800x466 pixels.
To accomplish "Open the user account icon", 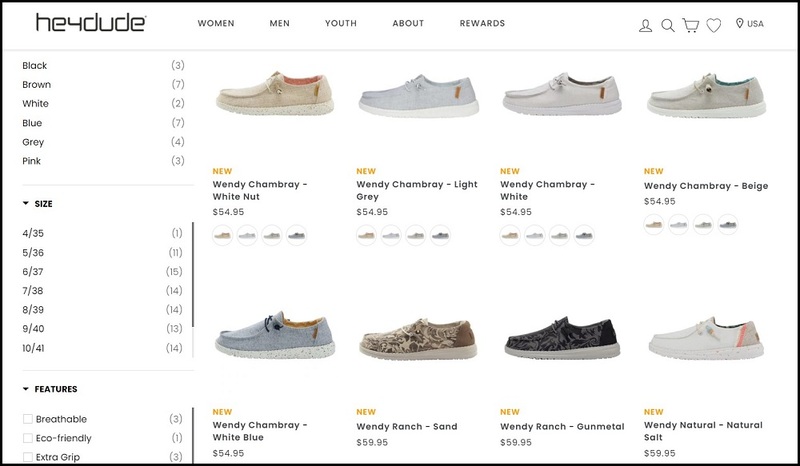I will coord(645,25).
